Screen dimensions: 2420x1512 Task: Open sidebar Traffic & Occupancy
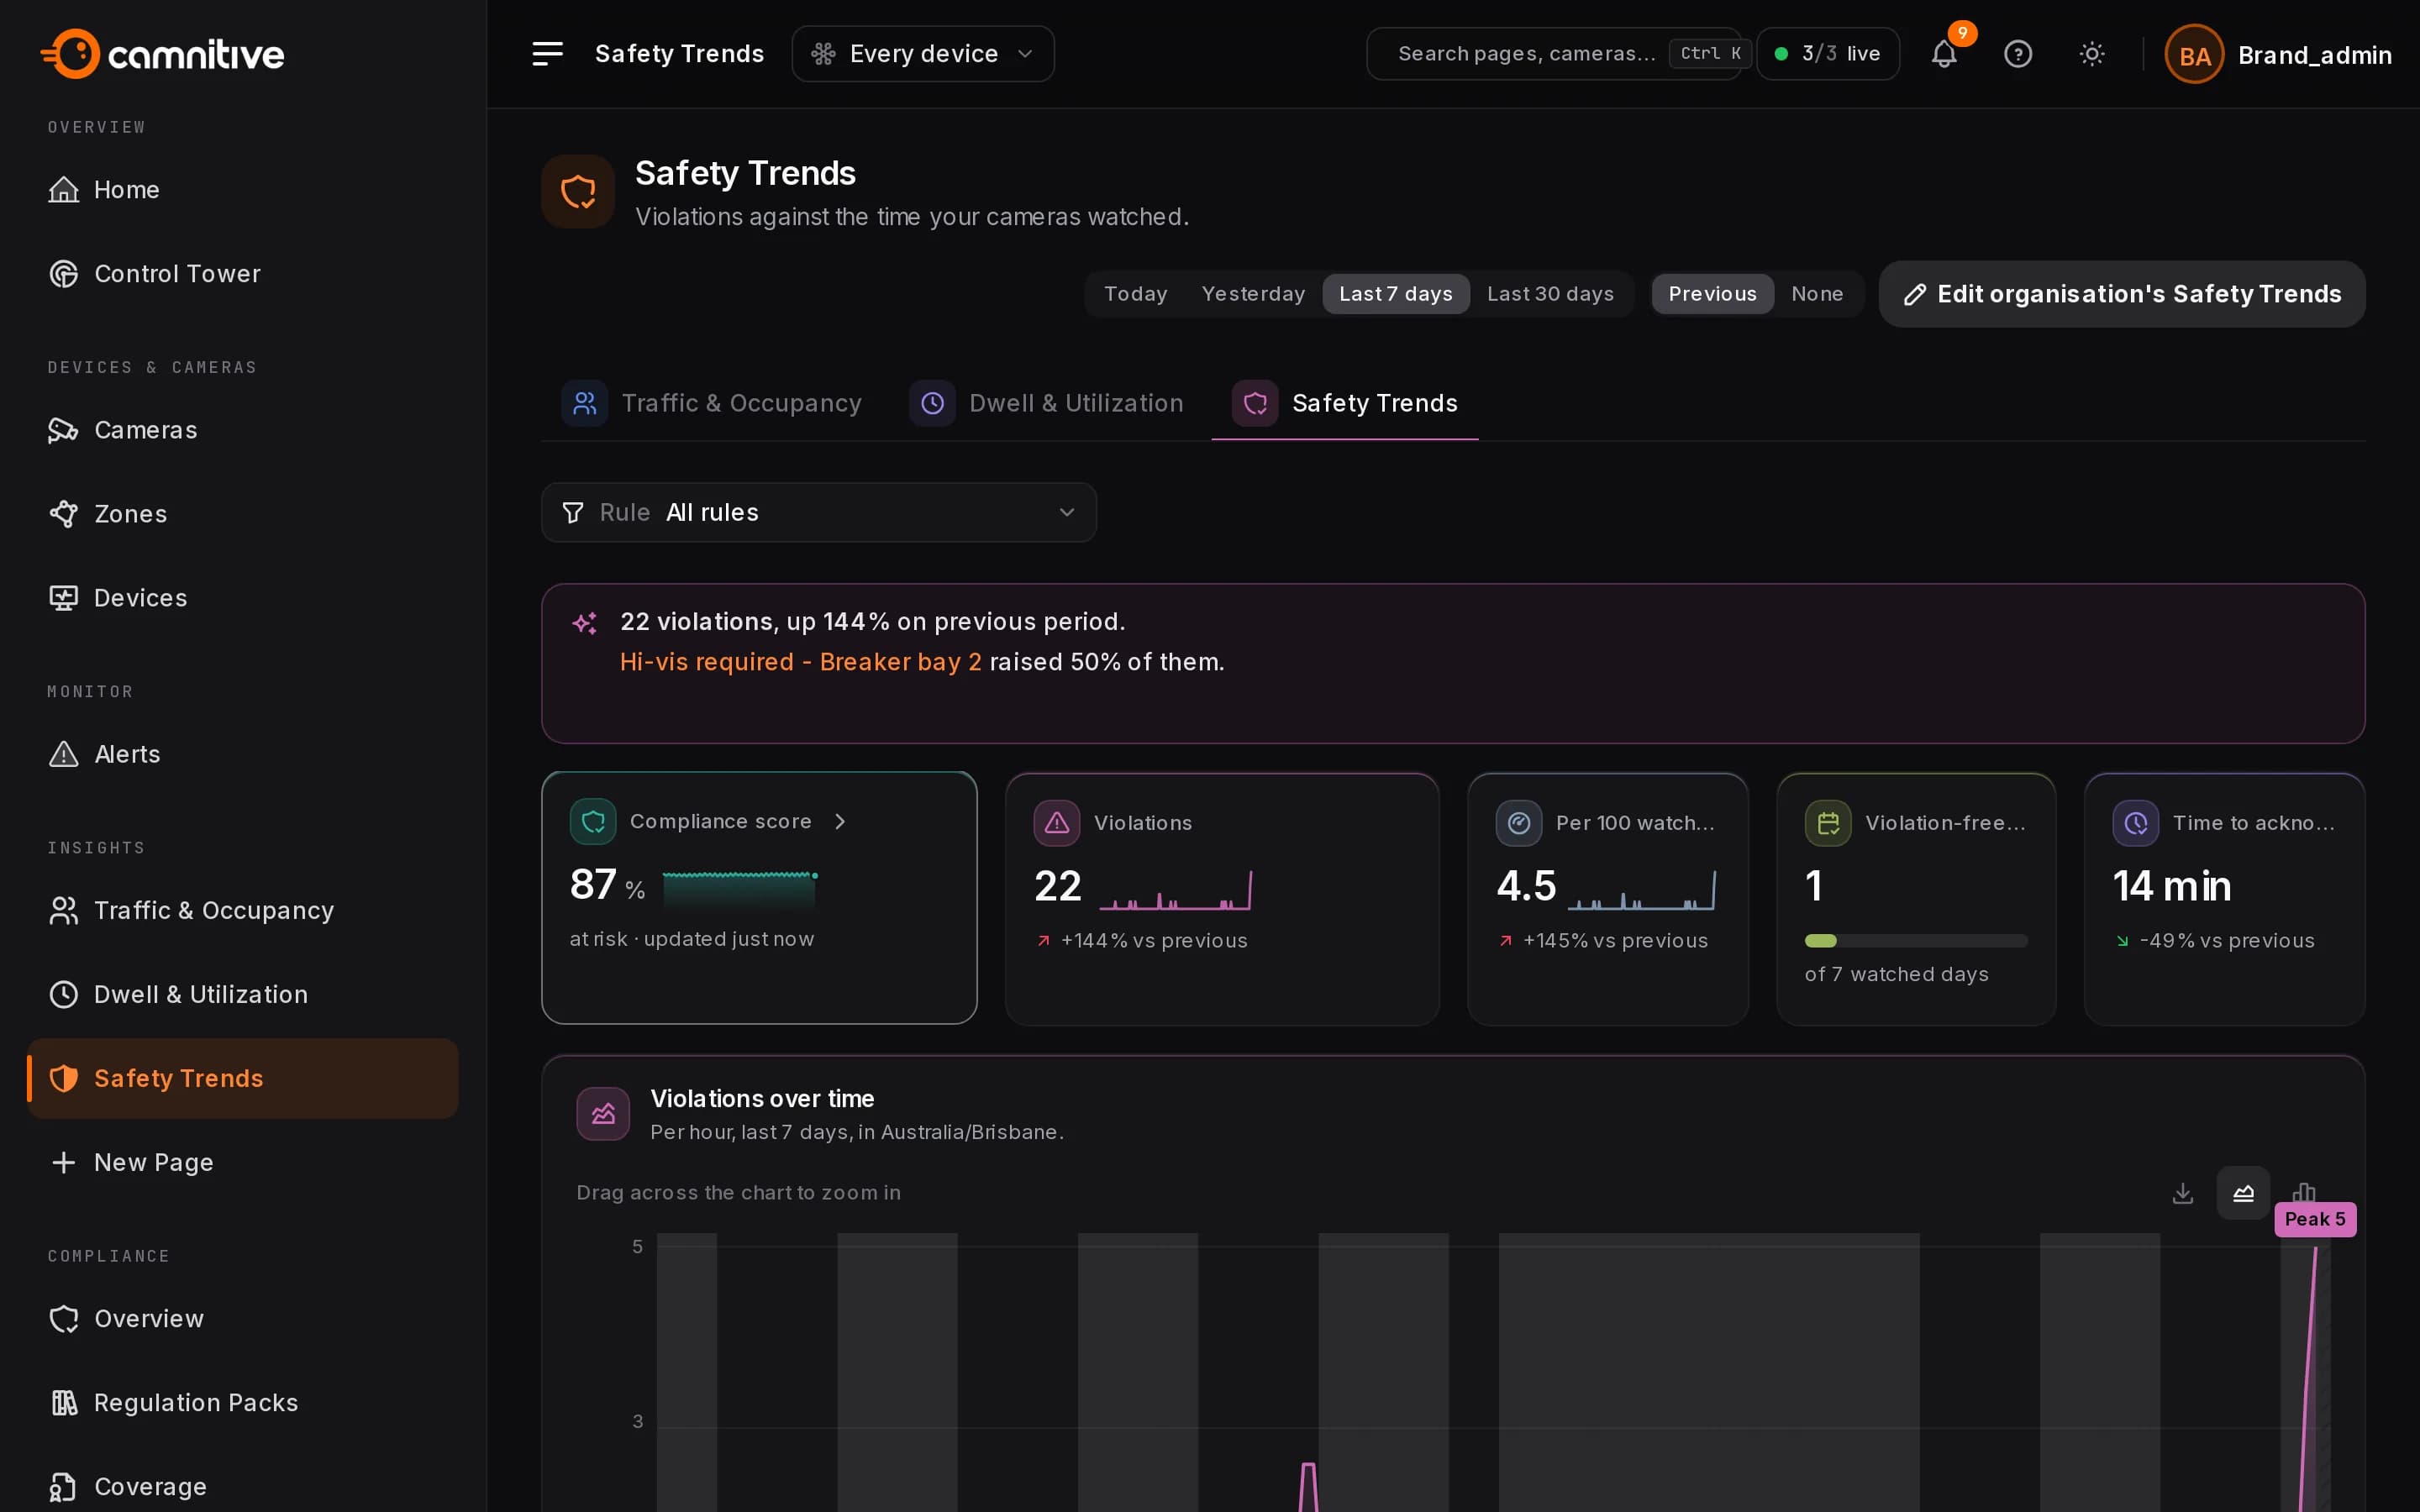(x=242, y=910)
